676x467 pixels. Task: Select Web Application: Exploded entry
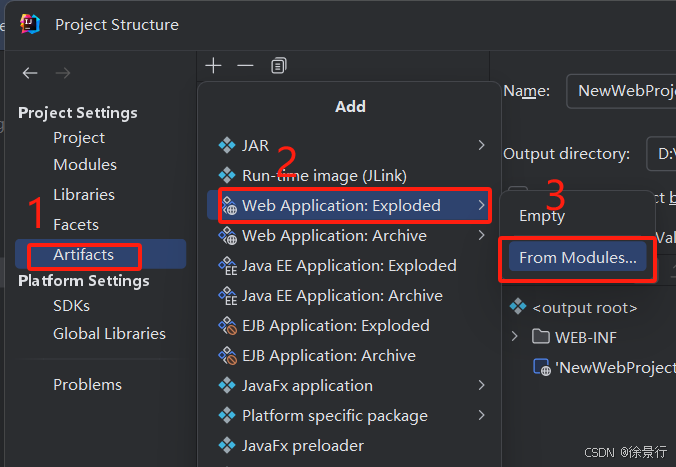click(350, 205)
